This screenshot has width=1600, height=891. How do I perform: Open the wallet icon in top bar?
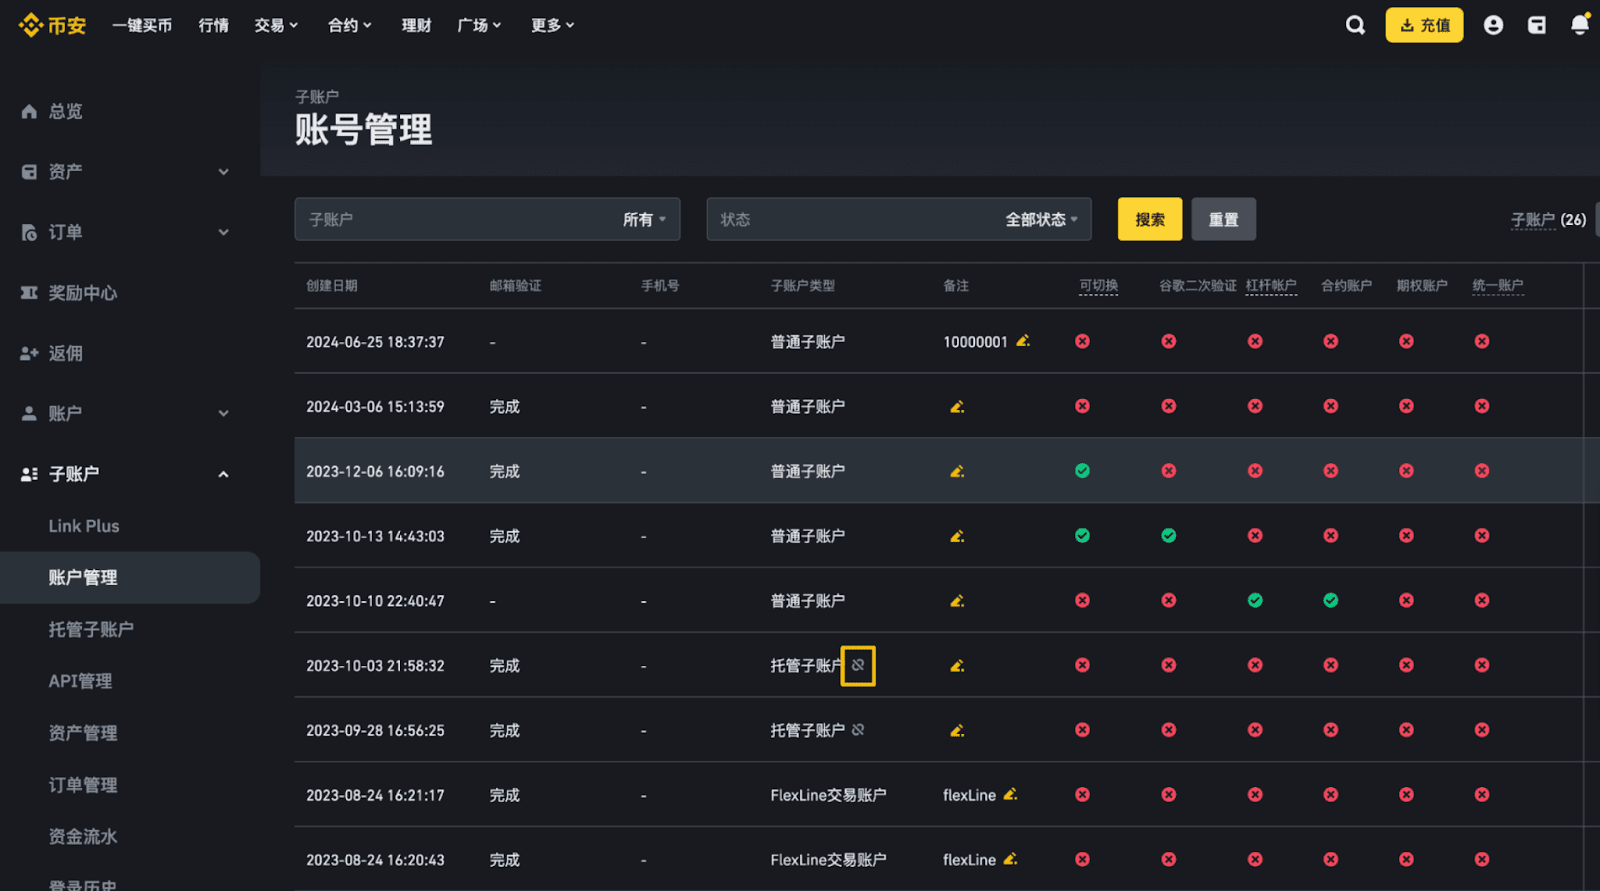click(1537, 25)
